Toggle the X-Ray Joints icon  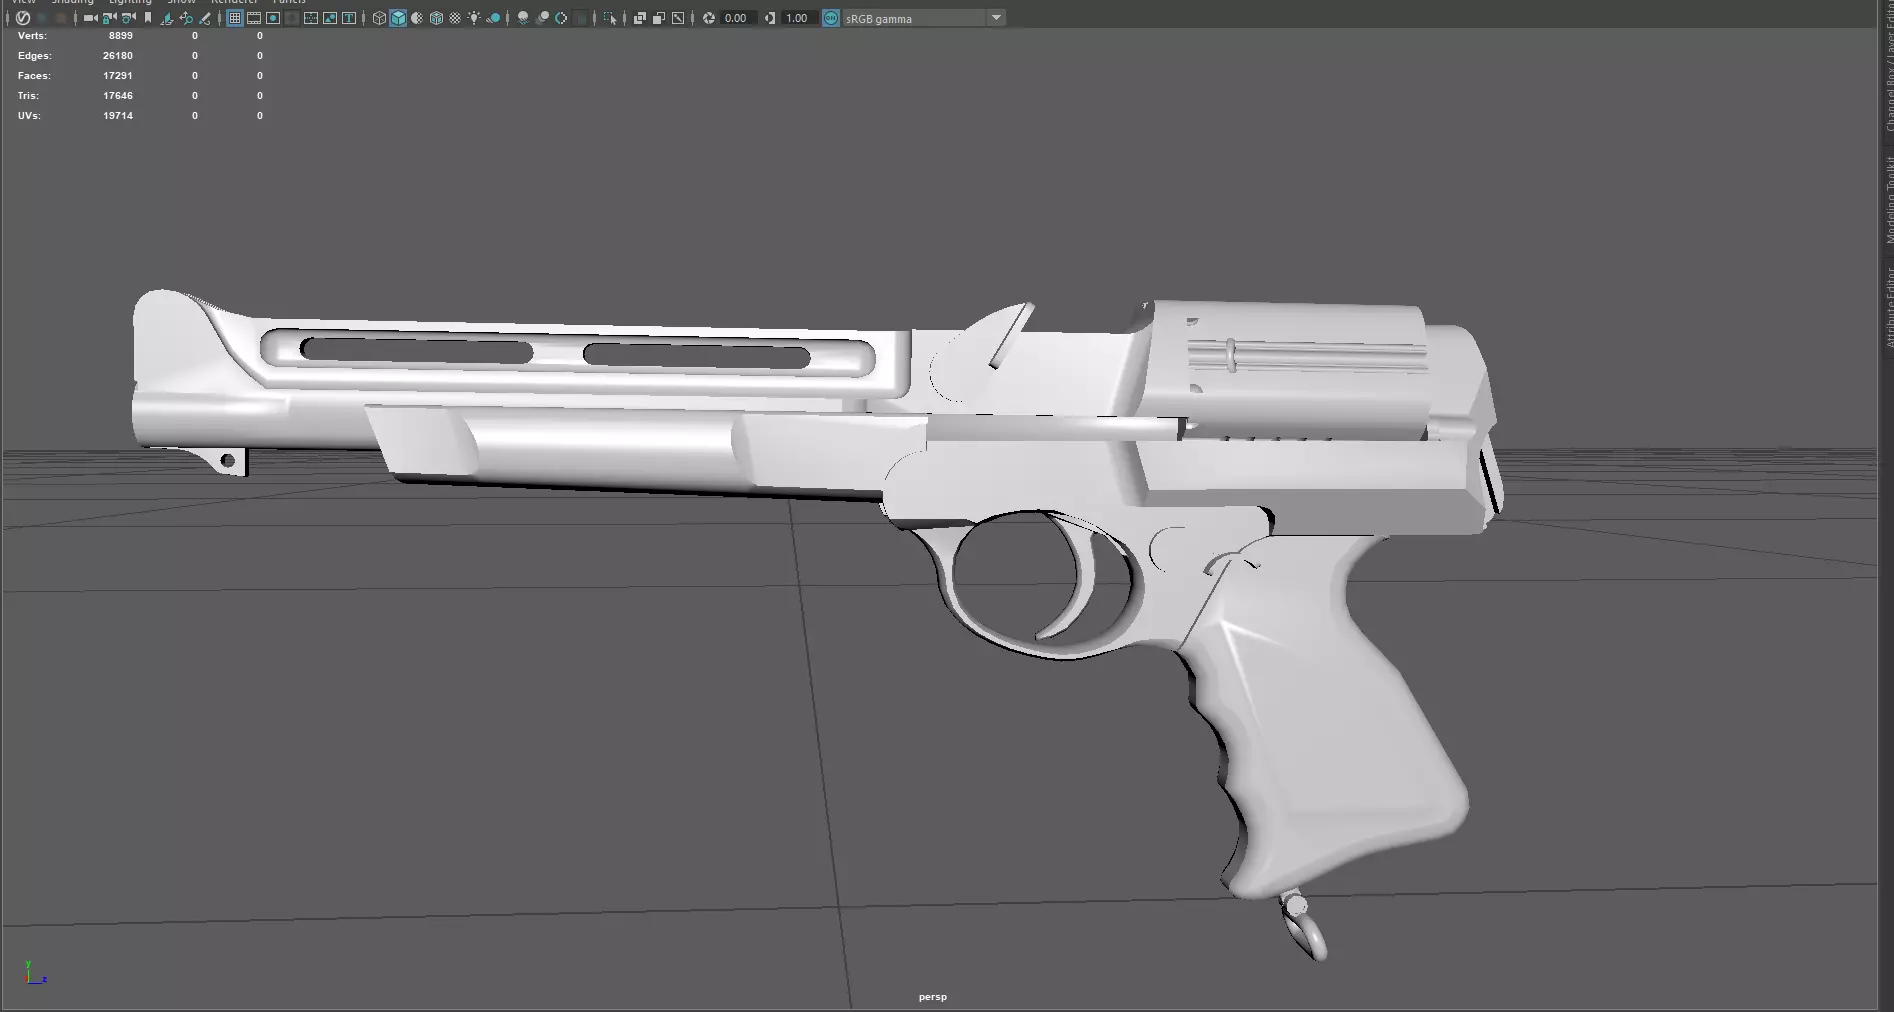[x=678, y=18]
